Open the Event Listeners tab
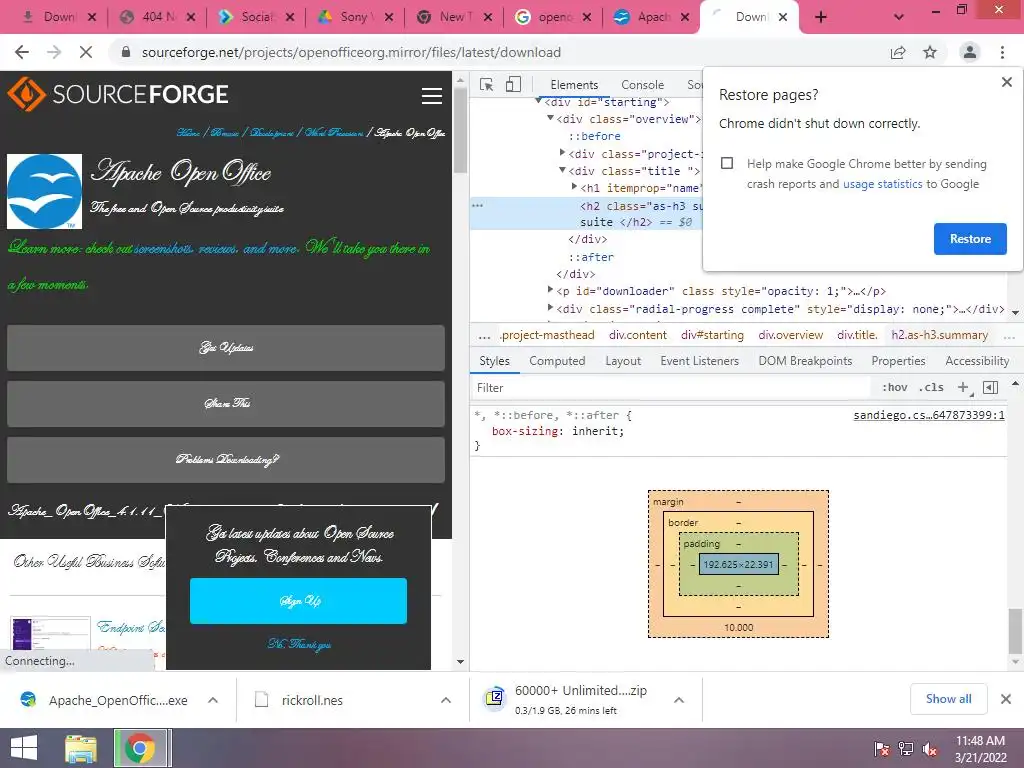1024x768 pixels. click(699, 361)
